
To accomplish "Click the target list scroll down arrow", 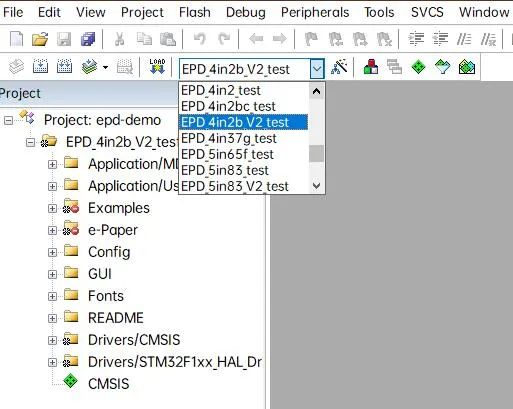I will [x=316, y=186].
